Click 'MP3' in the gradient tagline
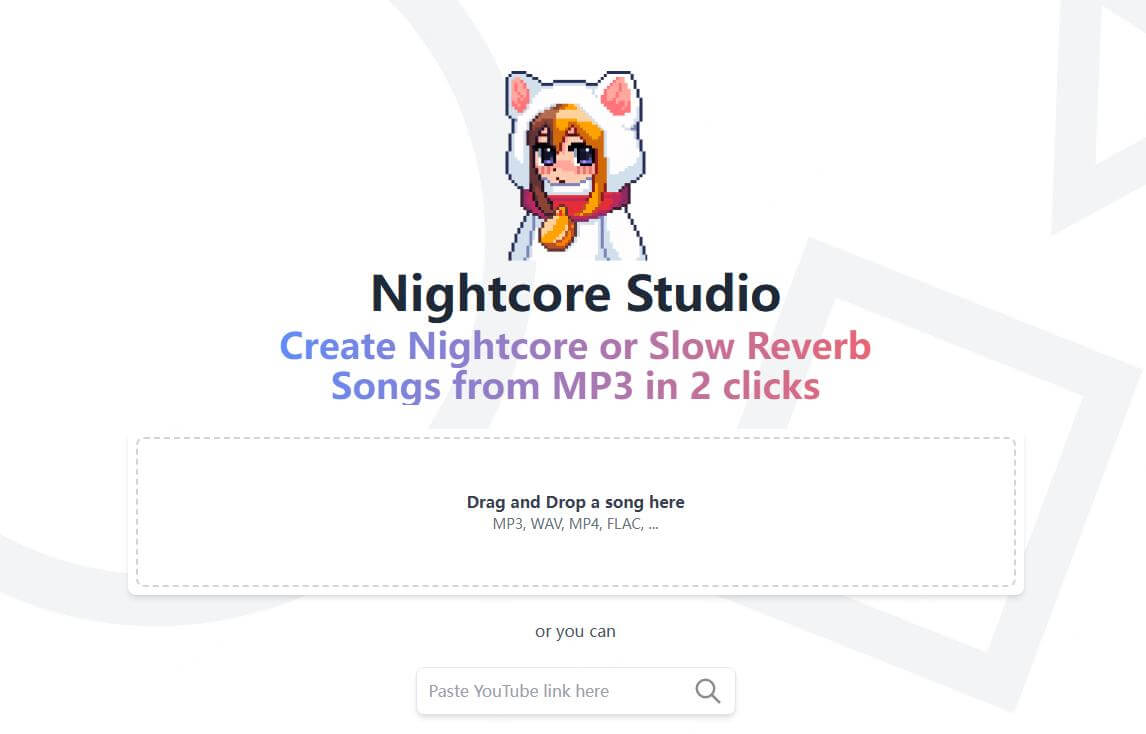1146x734 pixels. 592,386
